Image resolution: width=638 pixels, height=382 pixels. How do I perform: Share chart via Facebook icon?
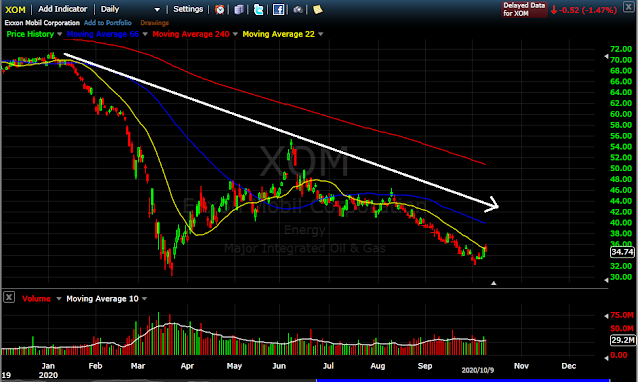[x=278, y=9]
